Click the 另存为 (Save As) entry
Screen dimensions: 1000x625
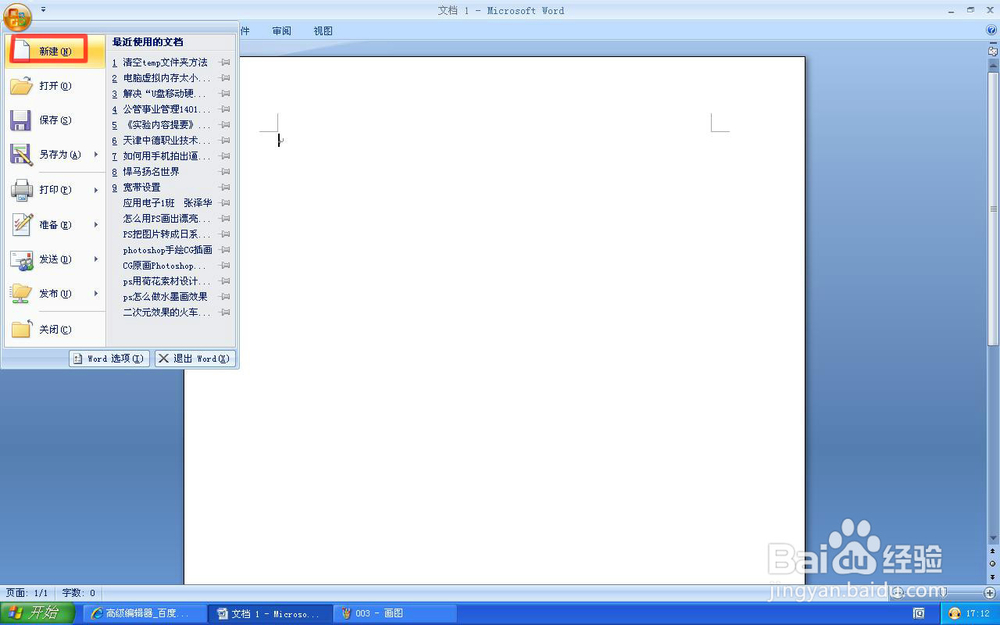tap(47, 154)
